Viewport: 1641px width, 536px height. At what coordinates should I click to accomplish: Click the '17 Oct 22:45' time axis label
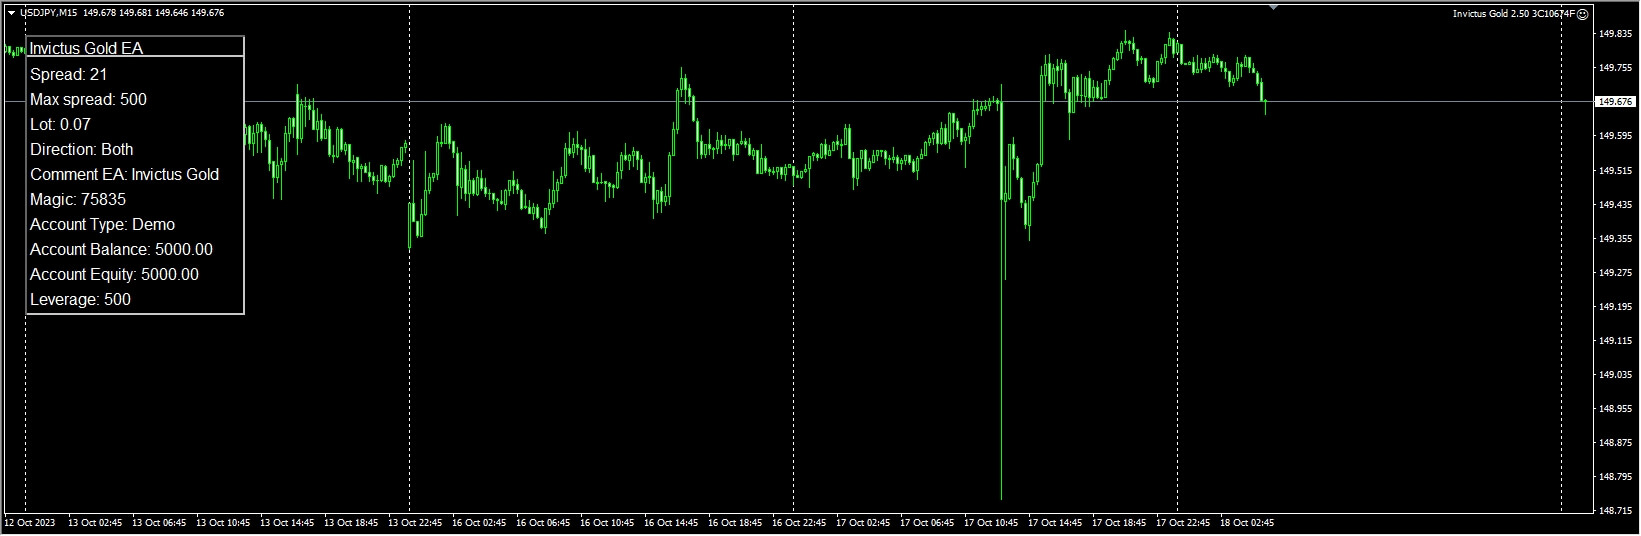coord(1183,522)
